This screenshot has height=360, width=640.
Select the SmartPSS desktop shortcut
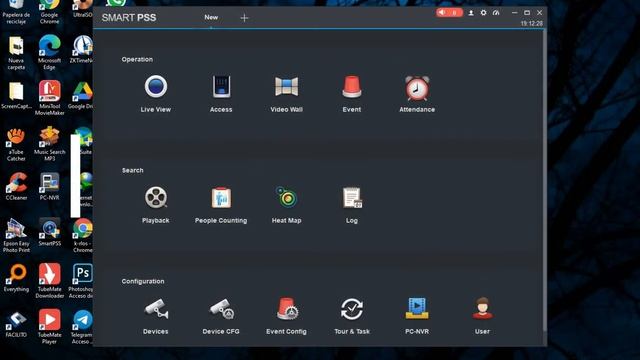tap(49, 232)
